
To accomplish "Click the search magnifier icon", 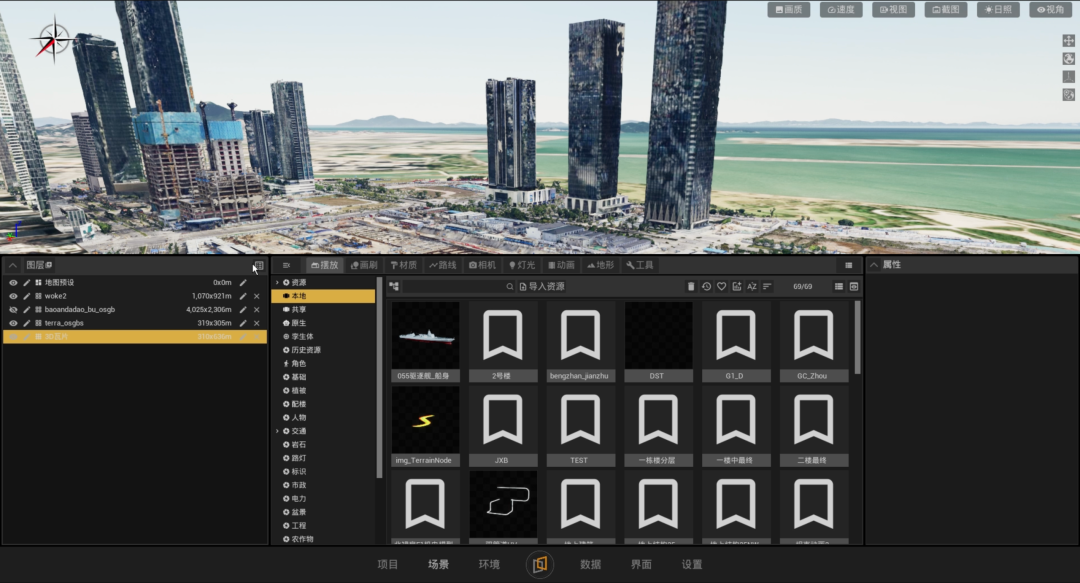I will coord(510,287).
